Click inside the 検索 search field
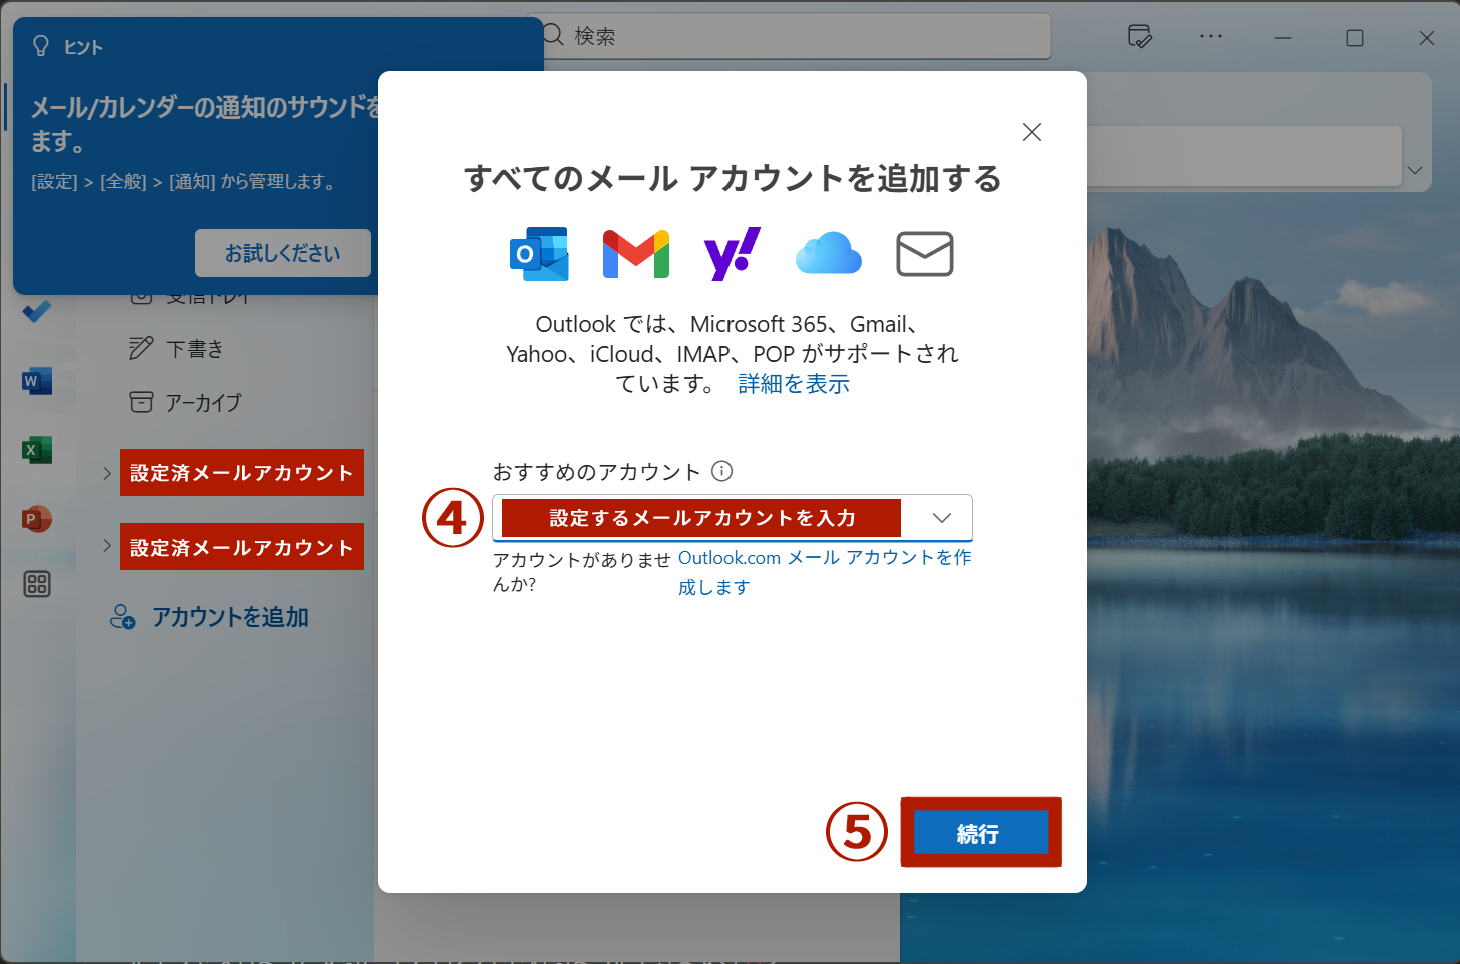This screenshot has width=1460, height=964. click(790, 36)
